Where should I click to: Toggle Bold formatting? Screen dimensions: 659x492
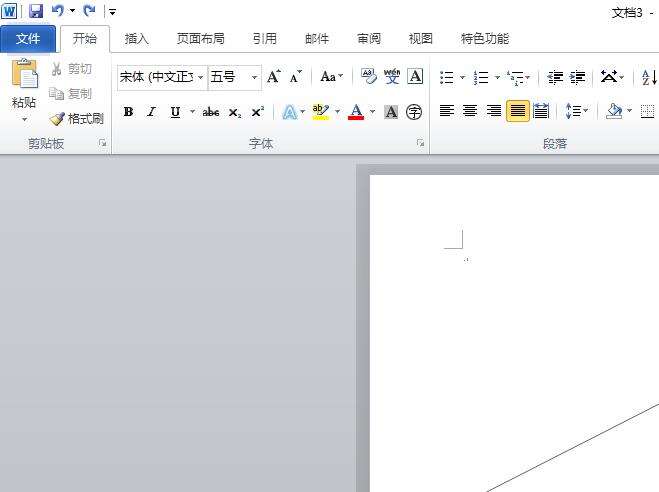coord(128,112)
